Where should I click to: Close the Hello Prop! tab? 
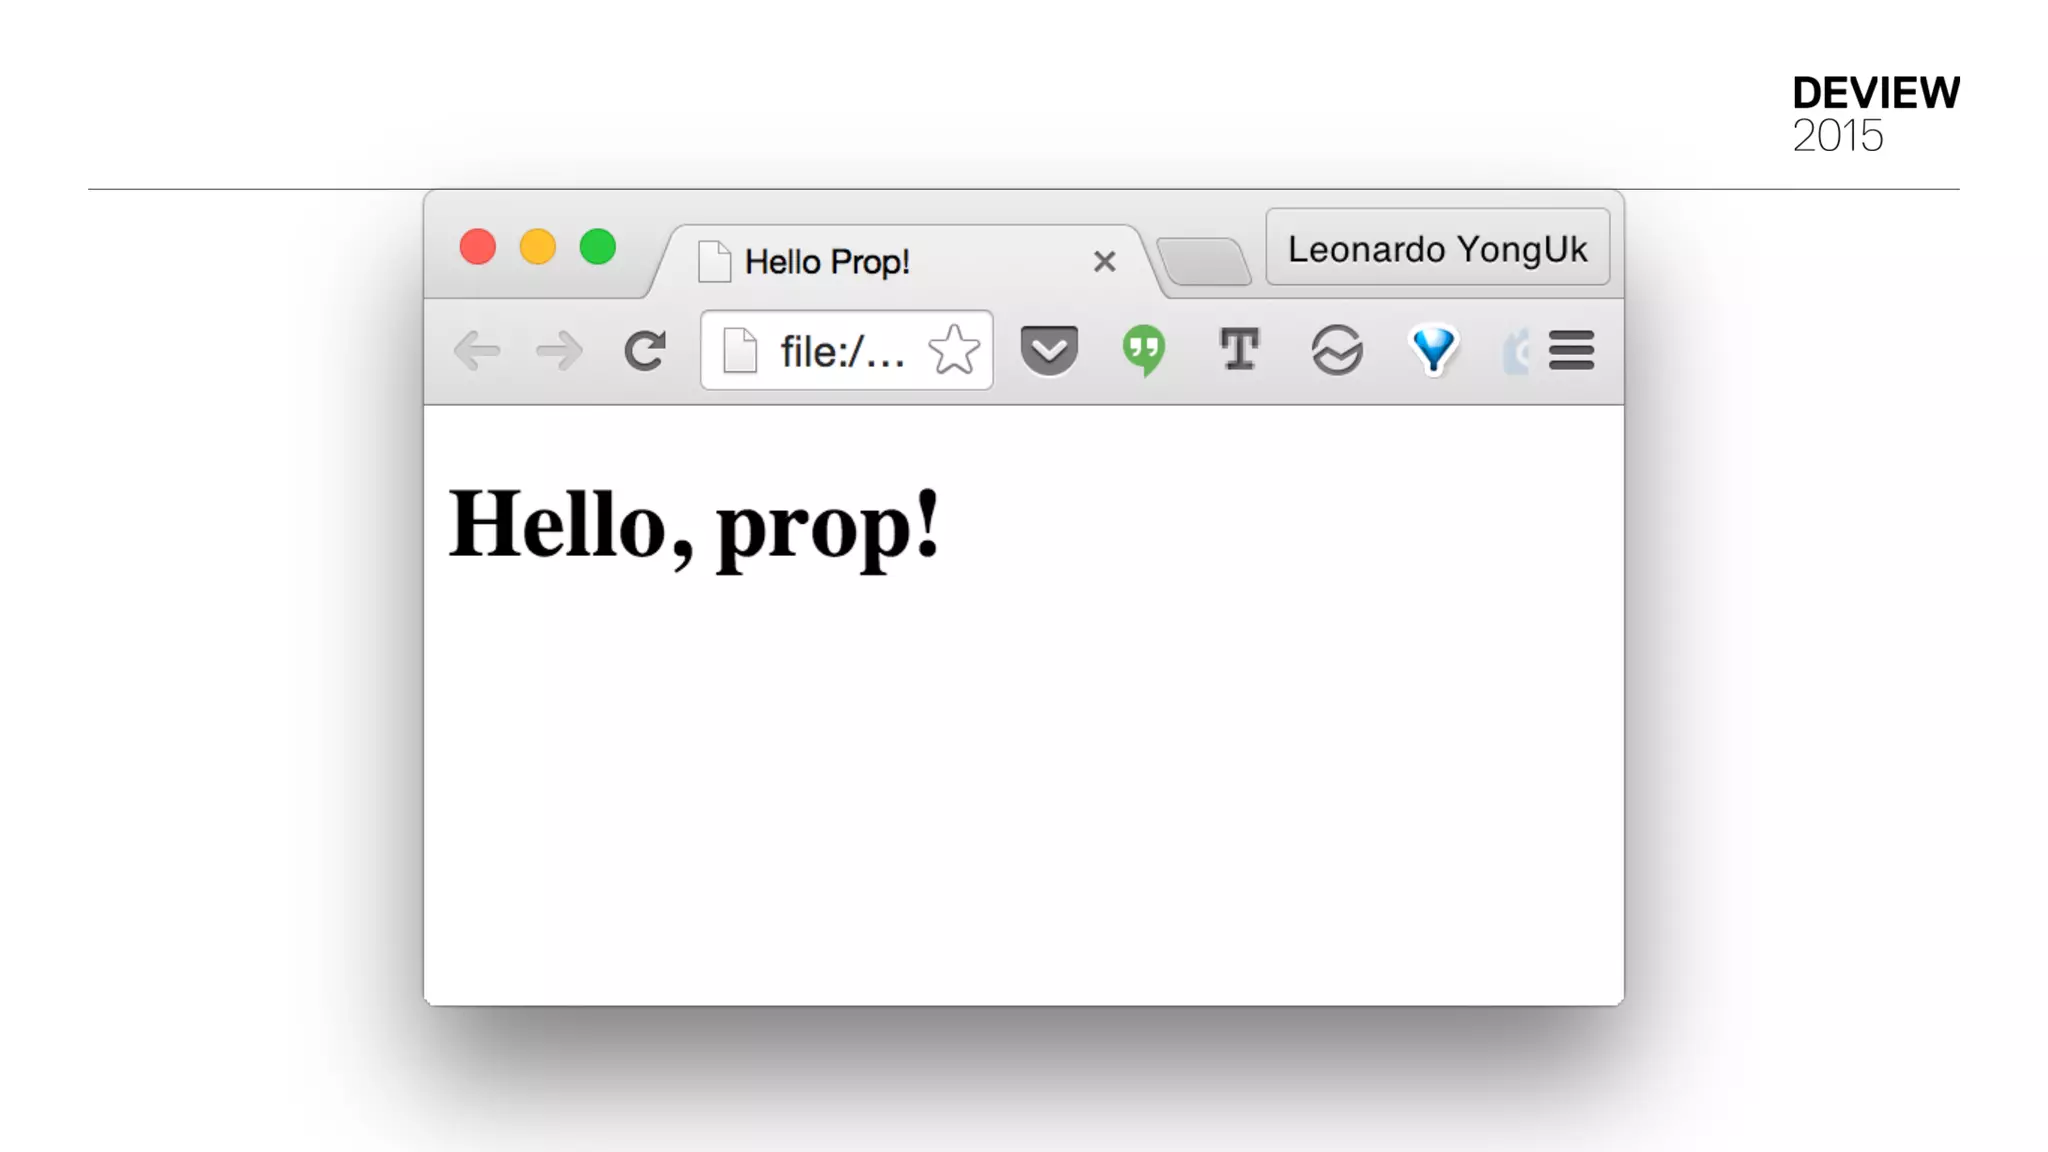pos(1104,262)
